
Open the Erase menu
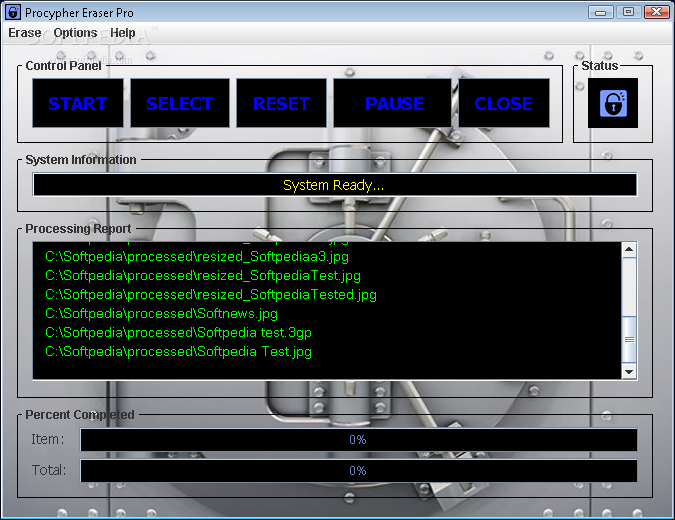click(x=25, y=33)
